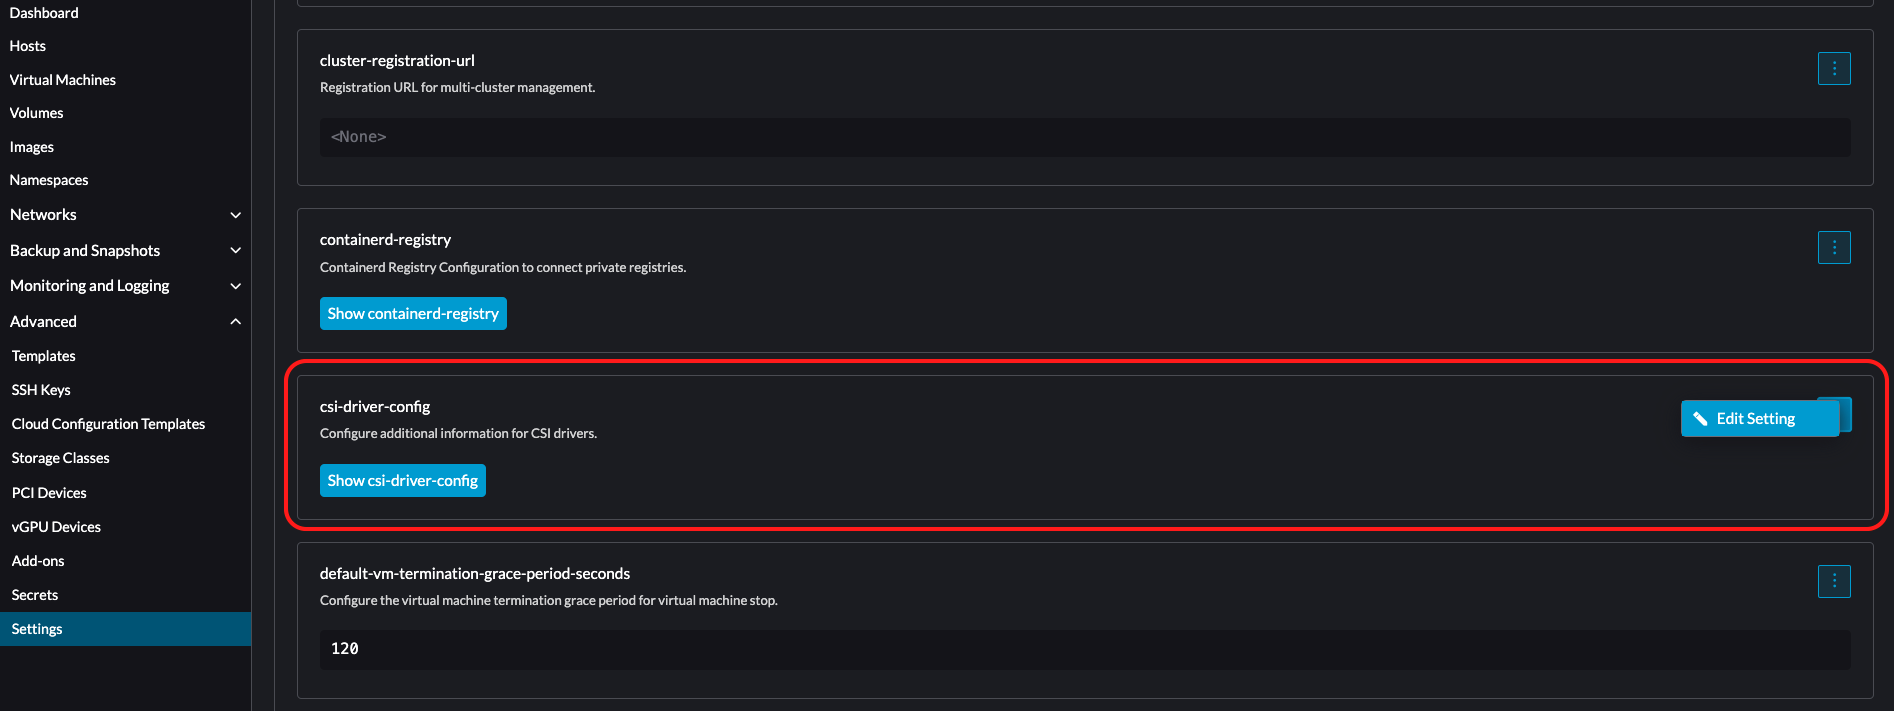Screen dimensions: 1894x711
Task: Show containerd-registry configuration
Action: (413, 314)
